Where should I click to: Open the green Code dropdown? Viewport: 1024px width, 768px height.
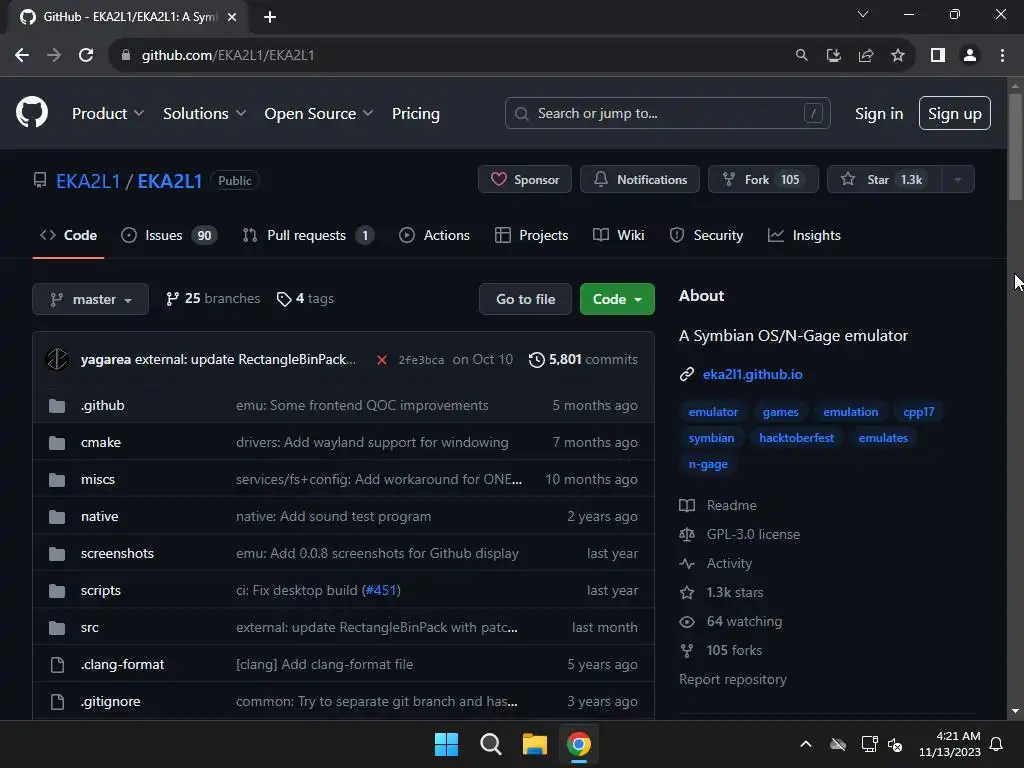617,299
